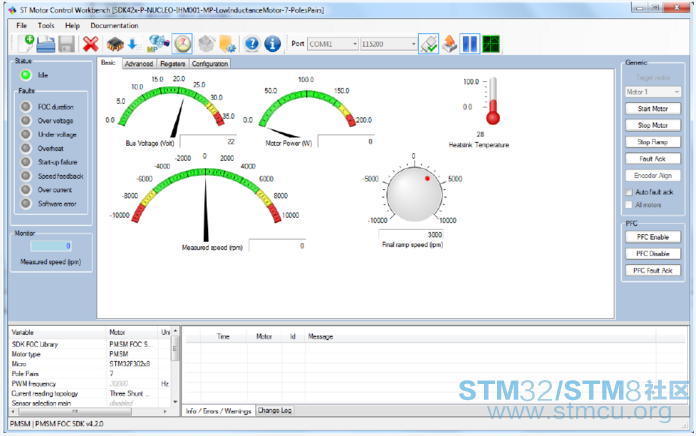Click the PFC Disable button

click(x=652, y=254)
